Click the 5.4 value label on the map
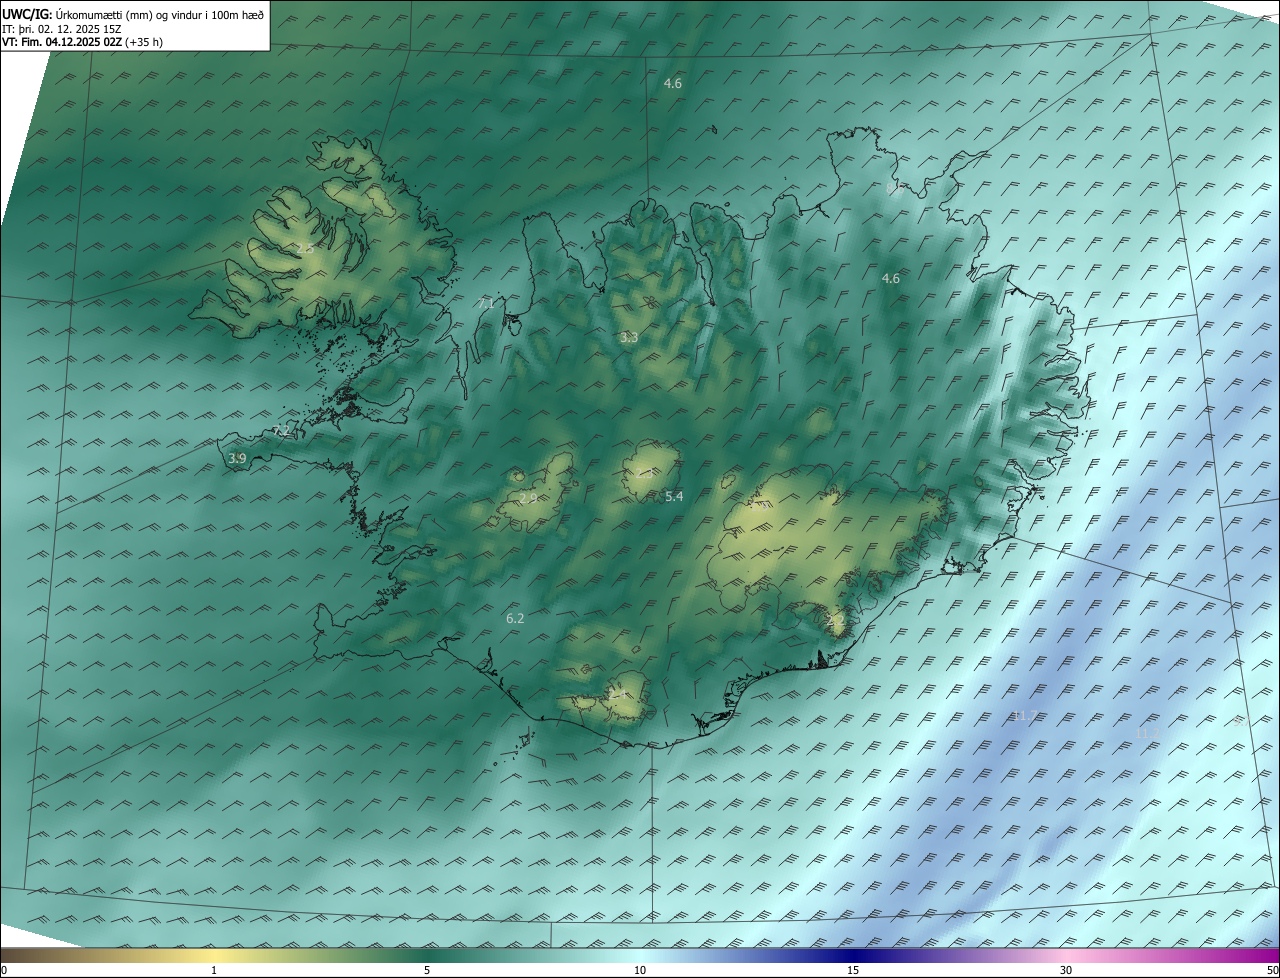The image size is (1280, 978). [x=674, y=496]
